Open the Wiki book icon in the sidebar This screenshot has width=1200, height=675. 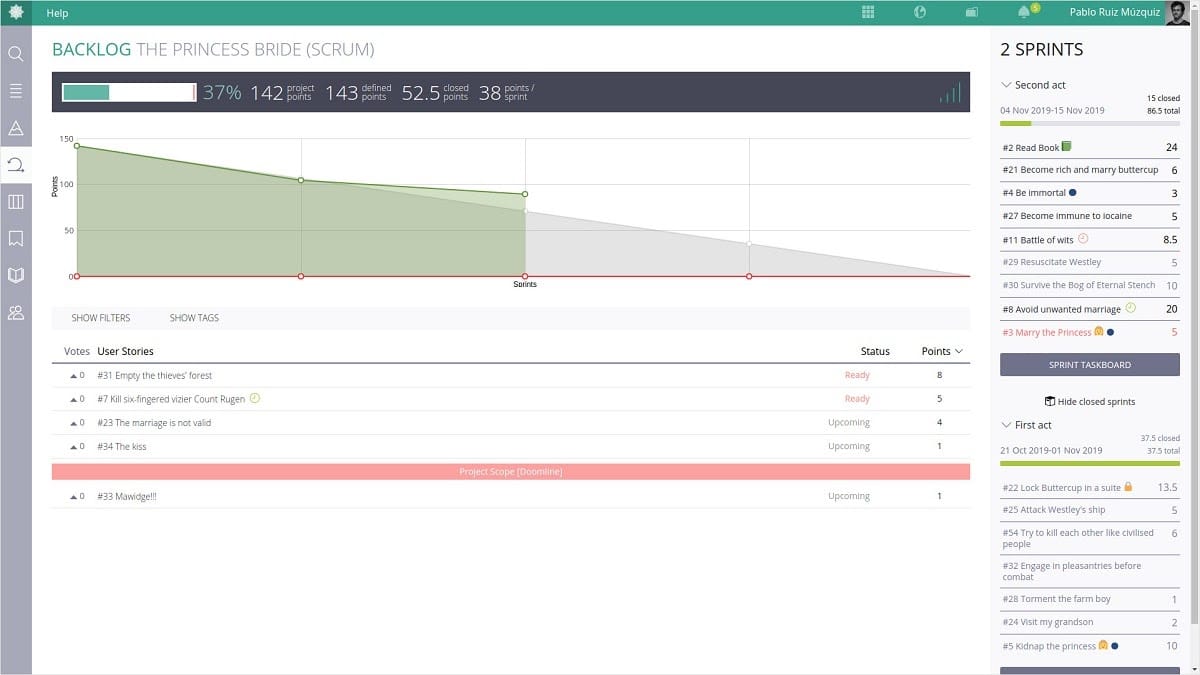point(16,275)
